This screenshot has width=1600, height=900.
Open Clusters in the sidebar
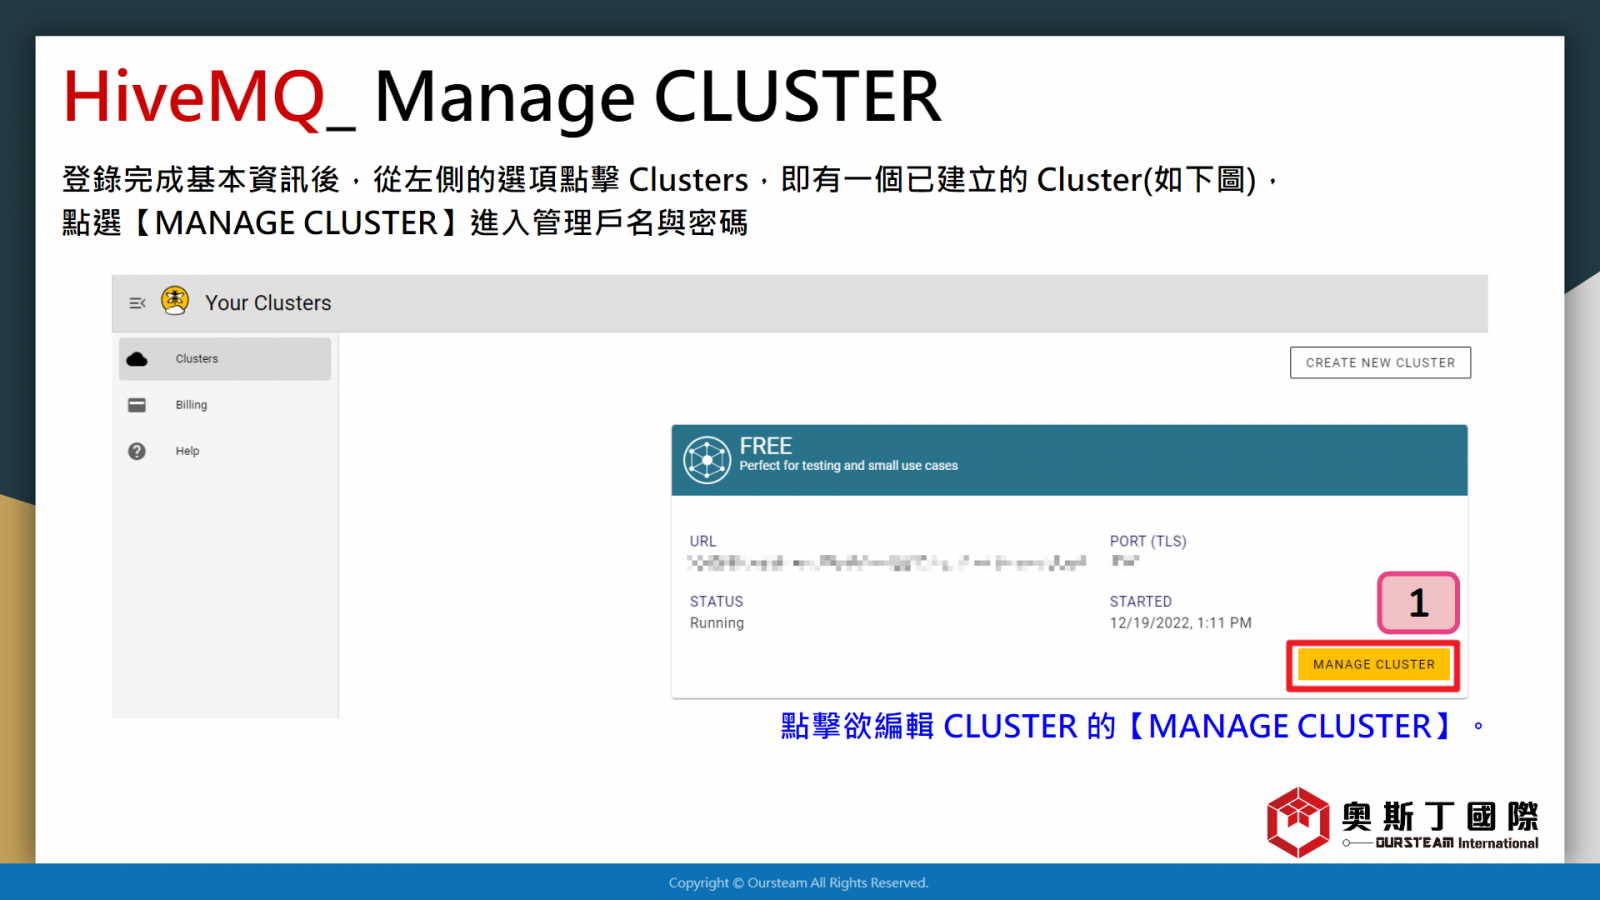225,359
